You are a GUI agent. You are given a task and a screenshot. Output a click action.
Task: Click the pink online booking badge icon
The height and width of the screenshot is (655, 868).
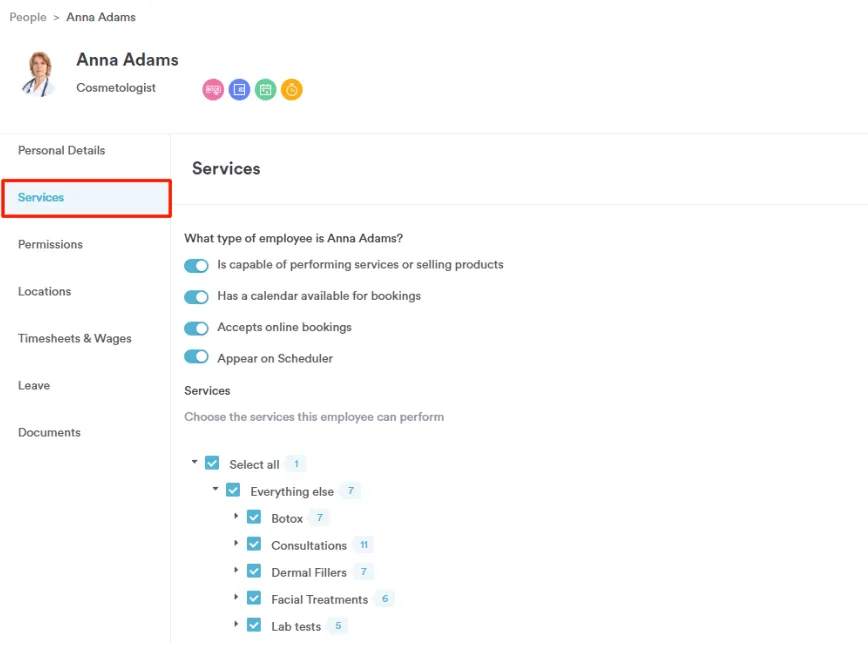pos(213,90)
